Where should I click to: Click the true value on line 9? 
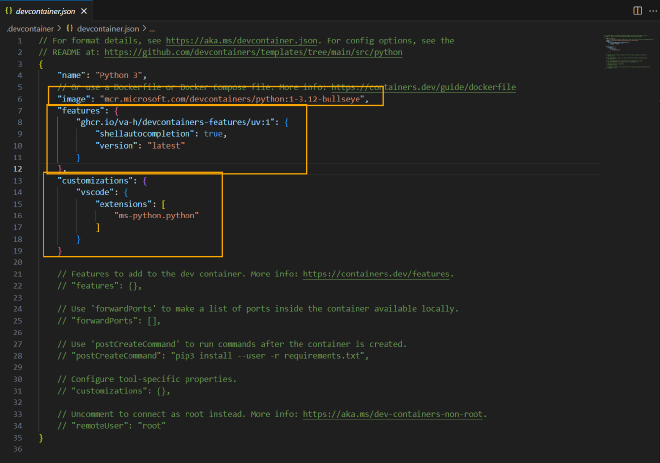point(213,134)
